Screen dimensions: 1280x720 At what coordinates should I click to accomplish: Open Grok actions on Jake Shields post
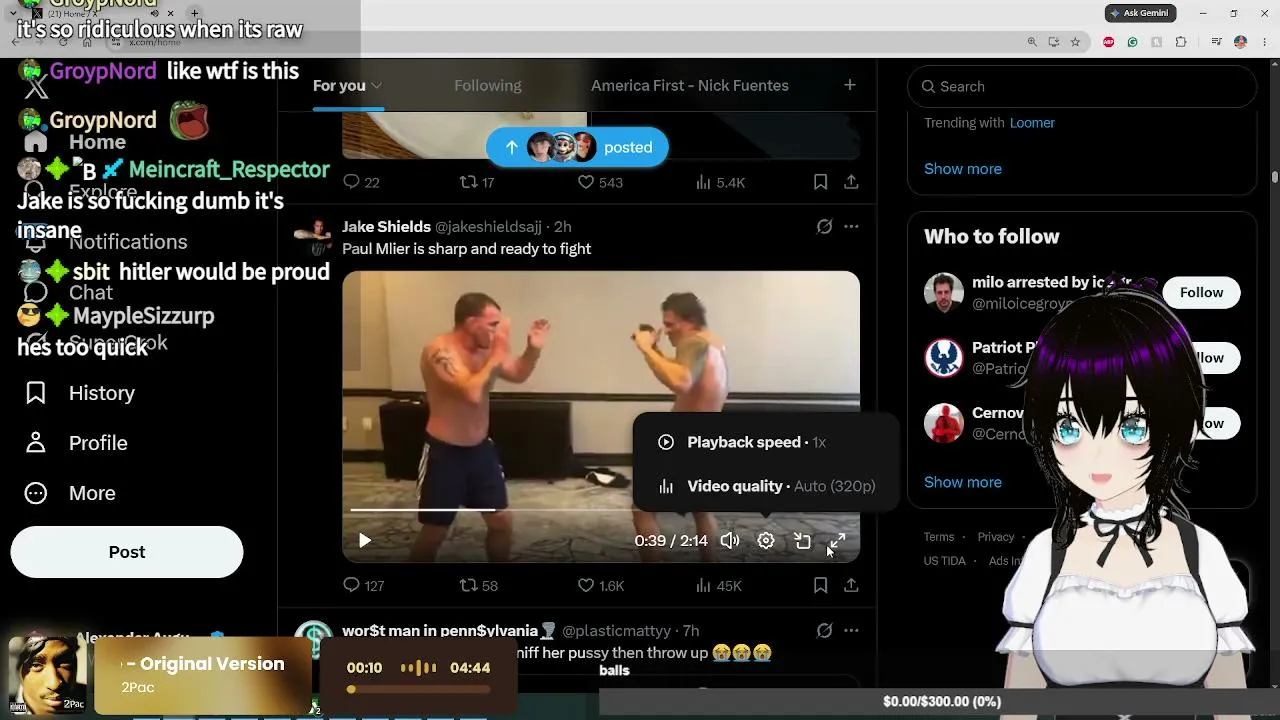pyautogui.click(x=824, y=227)
